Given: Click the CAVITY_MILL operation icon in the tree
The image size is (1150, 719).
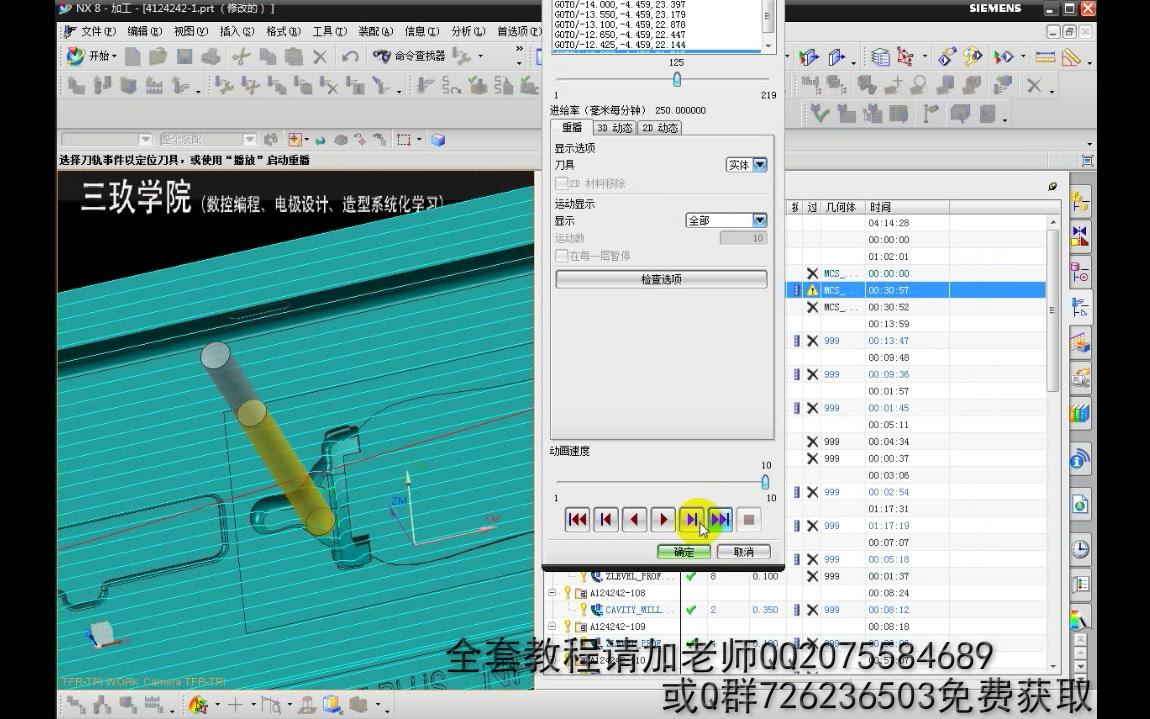Looking at the screenshot, I should coord(597,609).
